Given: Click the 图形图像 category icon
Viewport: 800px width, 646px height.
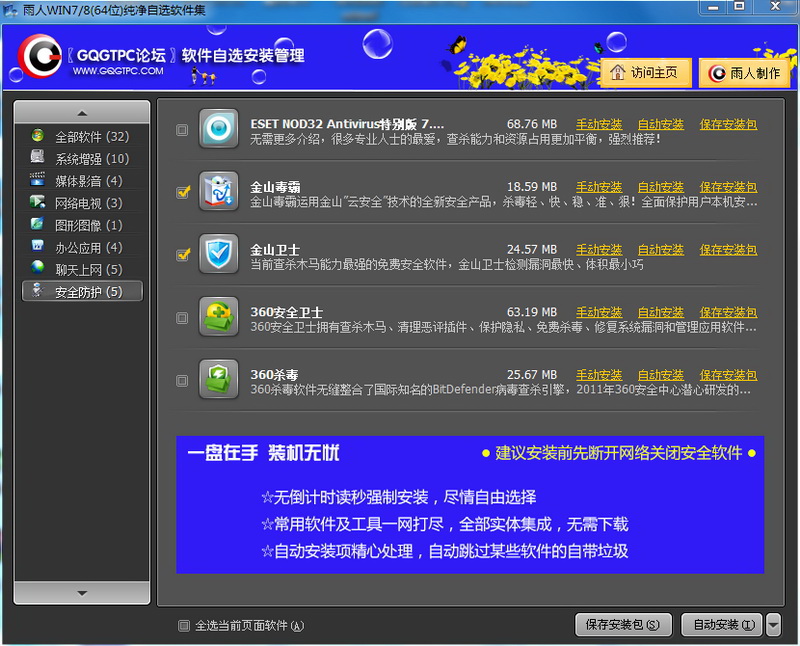Looking at the screenshot, I should [x=37, y=224].
